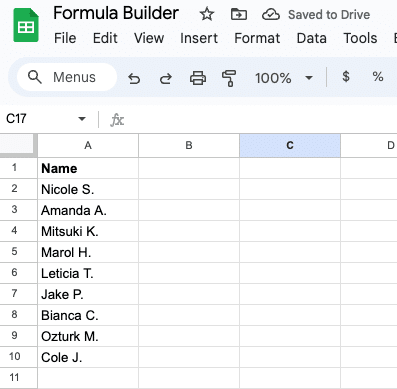This screenshot has height=389, width=397.
Task: Star the Formula Builder document
Action: click(207, 14)
